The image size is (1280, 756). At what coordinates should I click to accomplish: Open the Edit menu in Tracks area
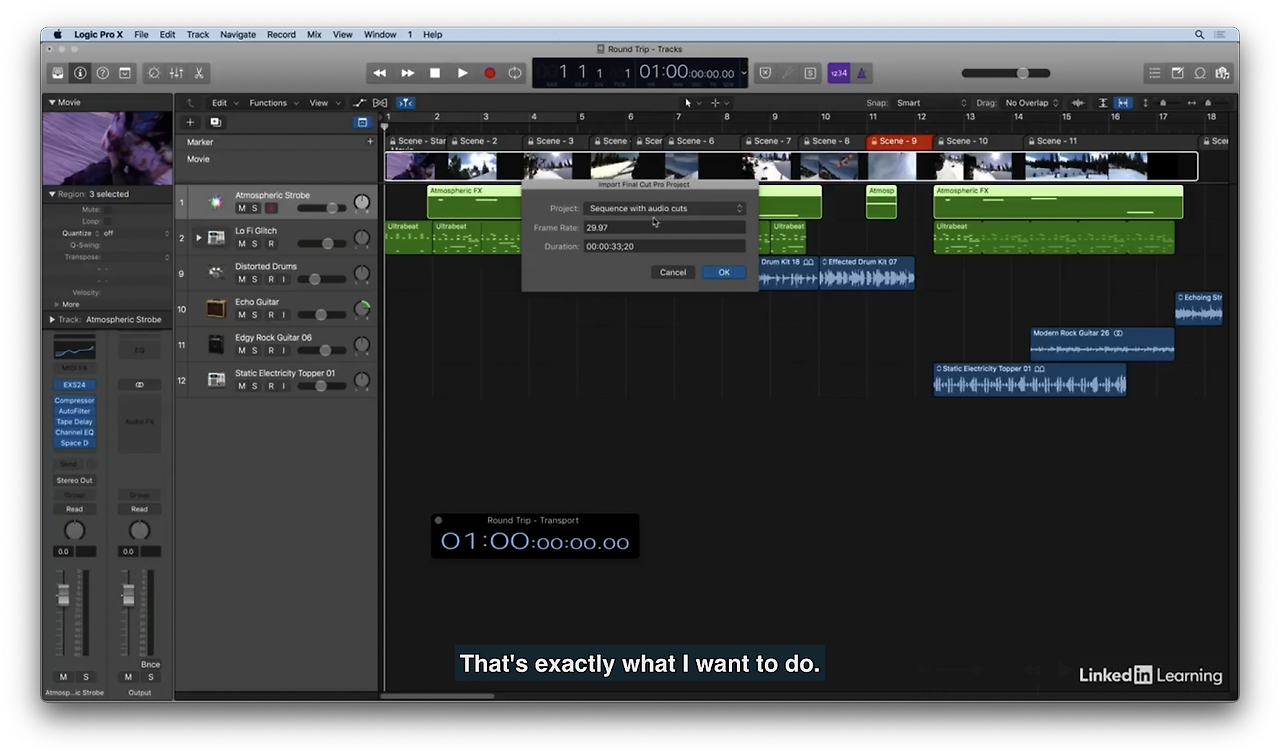click(224, 103)
